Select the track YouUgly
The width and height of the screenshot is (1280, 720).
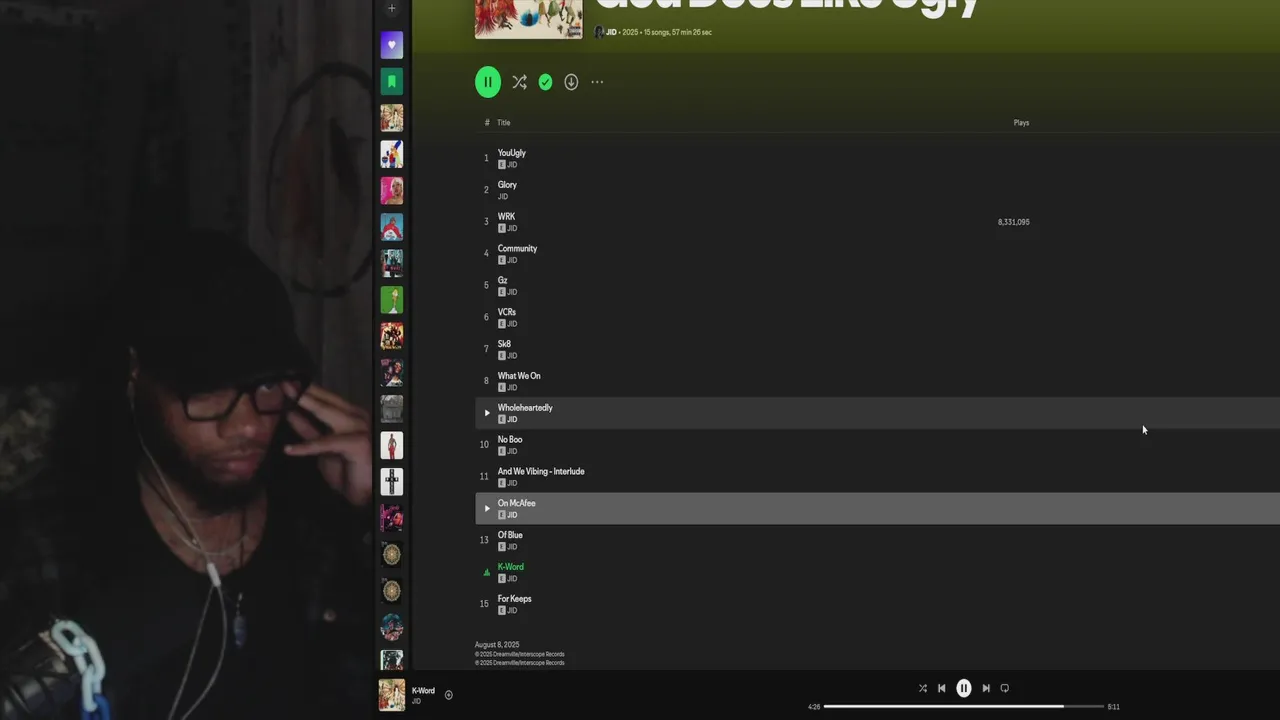coord(511,153)
